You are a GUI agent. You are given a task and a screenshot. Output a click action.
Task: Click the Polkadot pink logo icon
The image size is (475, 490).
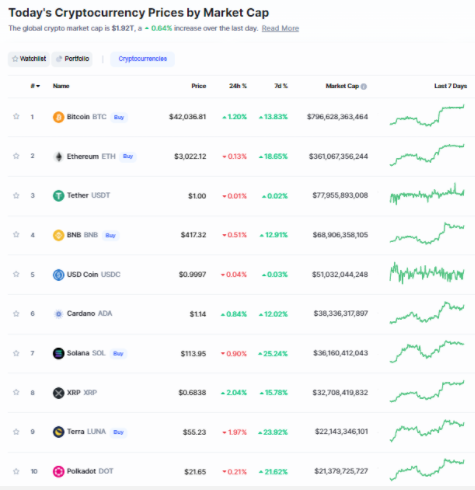pyautogui.click(x=58, y=471)
